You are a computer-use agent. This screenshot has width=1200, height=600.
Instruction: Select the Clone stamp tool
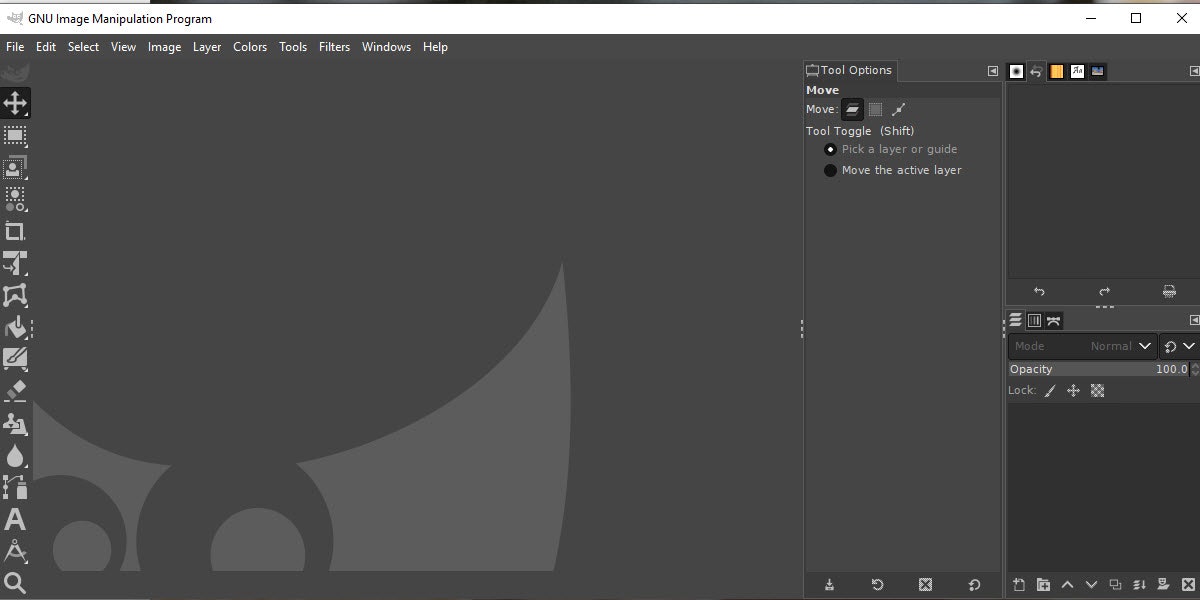click(x=15, y=423)
